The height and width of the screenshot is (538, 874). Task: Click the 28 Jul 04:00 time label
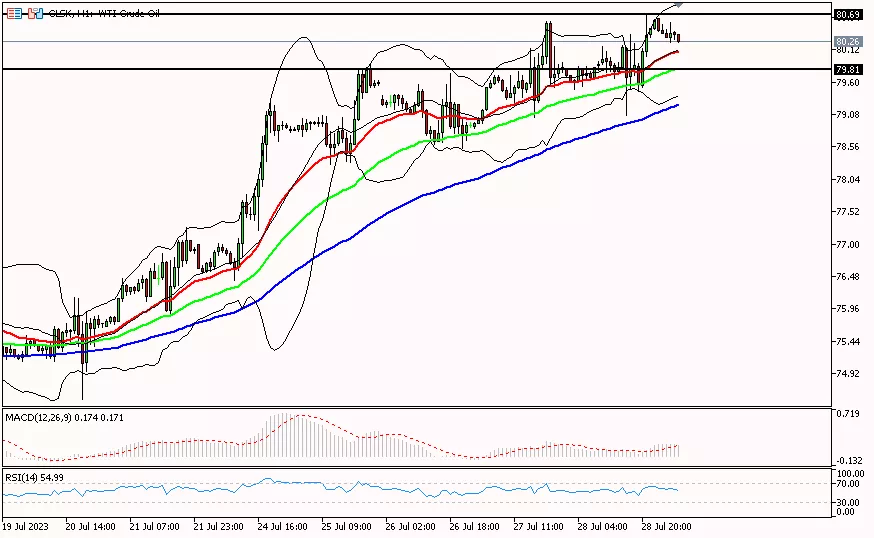coord(603,526)
